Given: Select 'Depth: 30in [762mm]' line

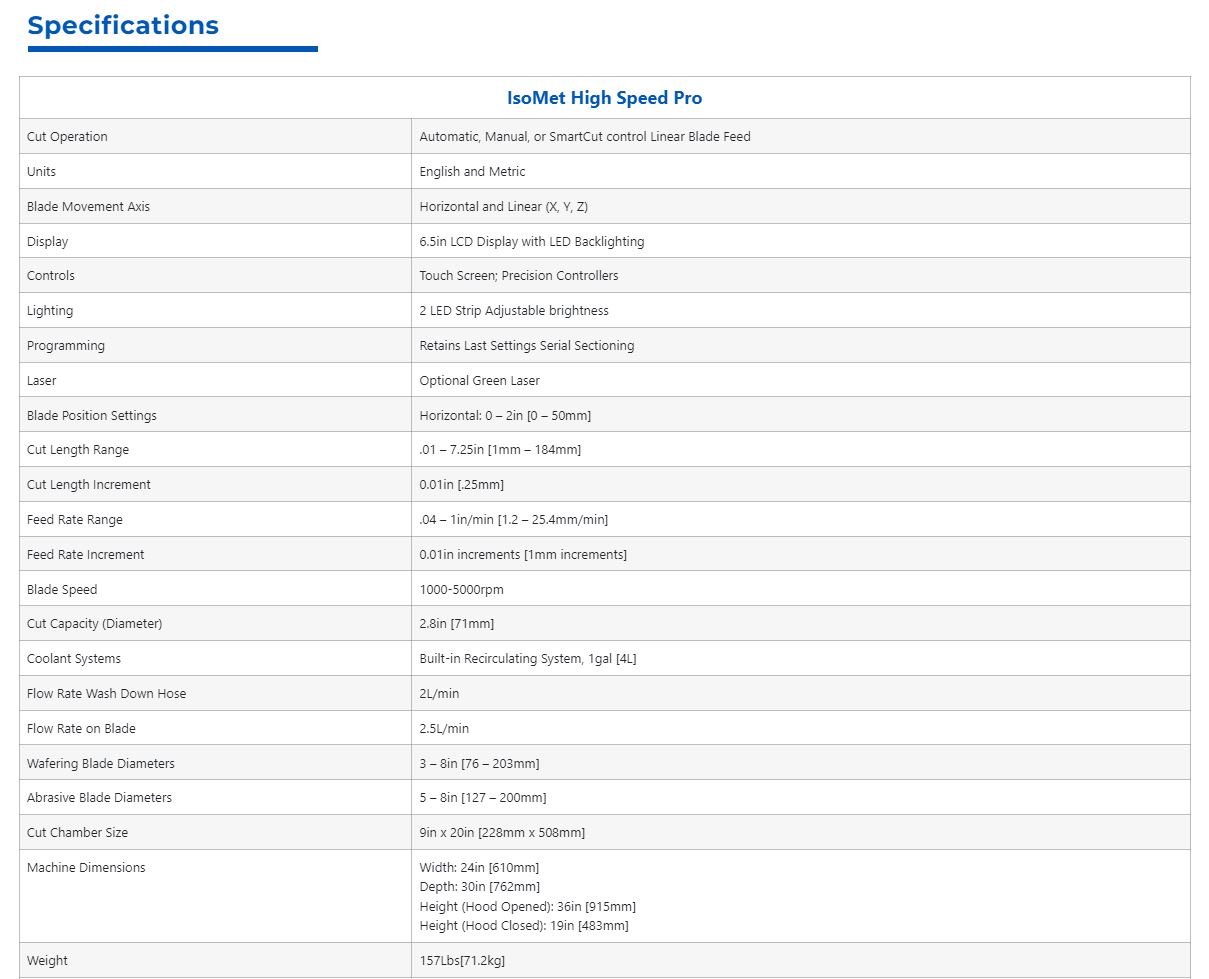Looking at the screenshot, I should point(480,887).
